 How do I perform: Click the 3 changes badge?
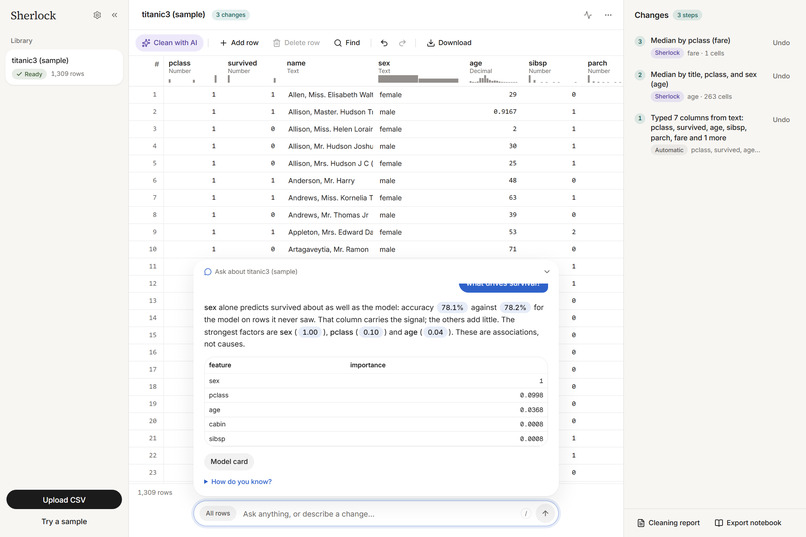pyautogui.click(x=231, y=15)
